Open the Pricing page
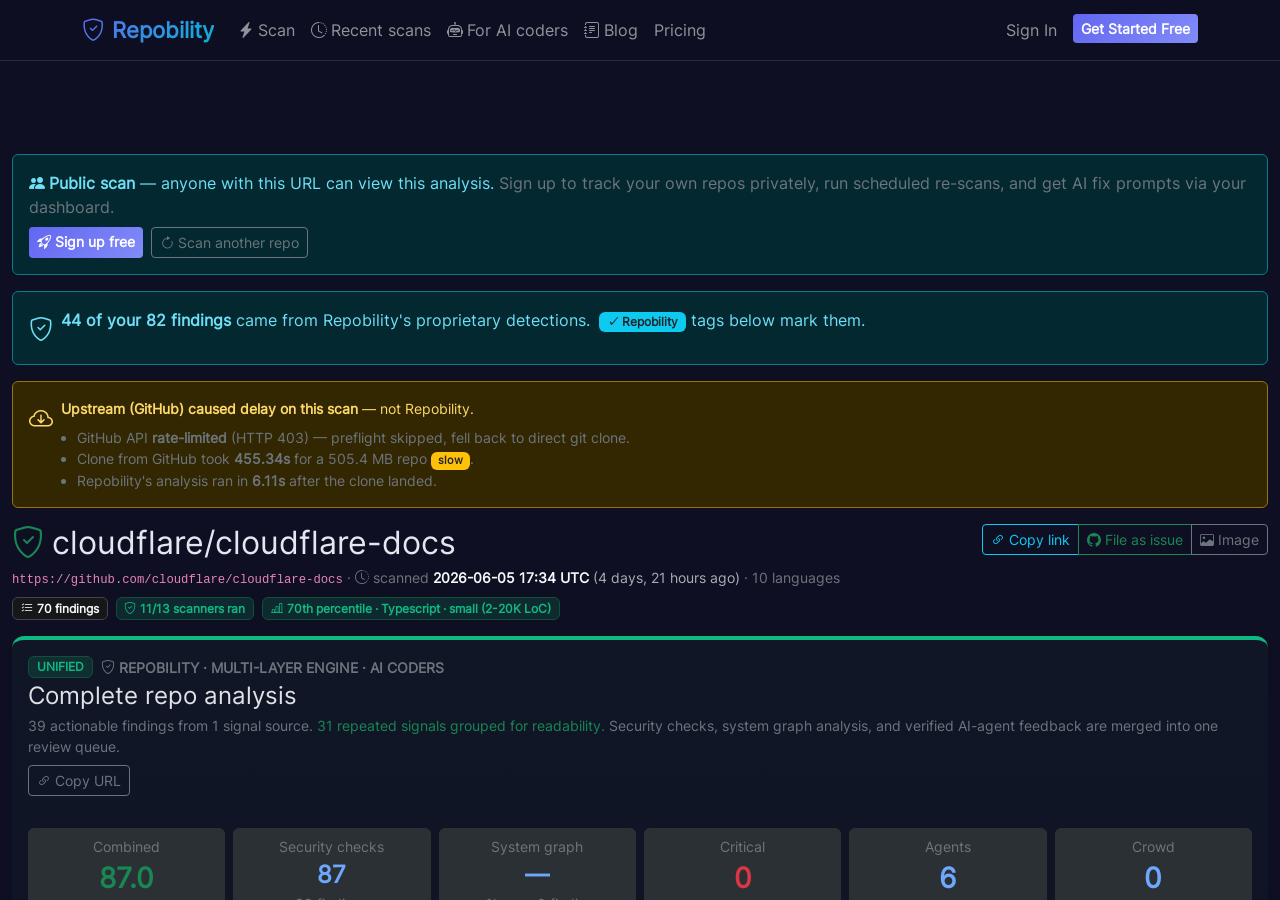The image size is (1280, 900). (680, 30)
